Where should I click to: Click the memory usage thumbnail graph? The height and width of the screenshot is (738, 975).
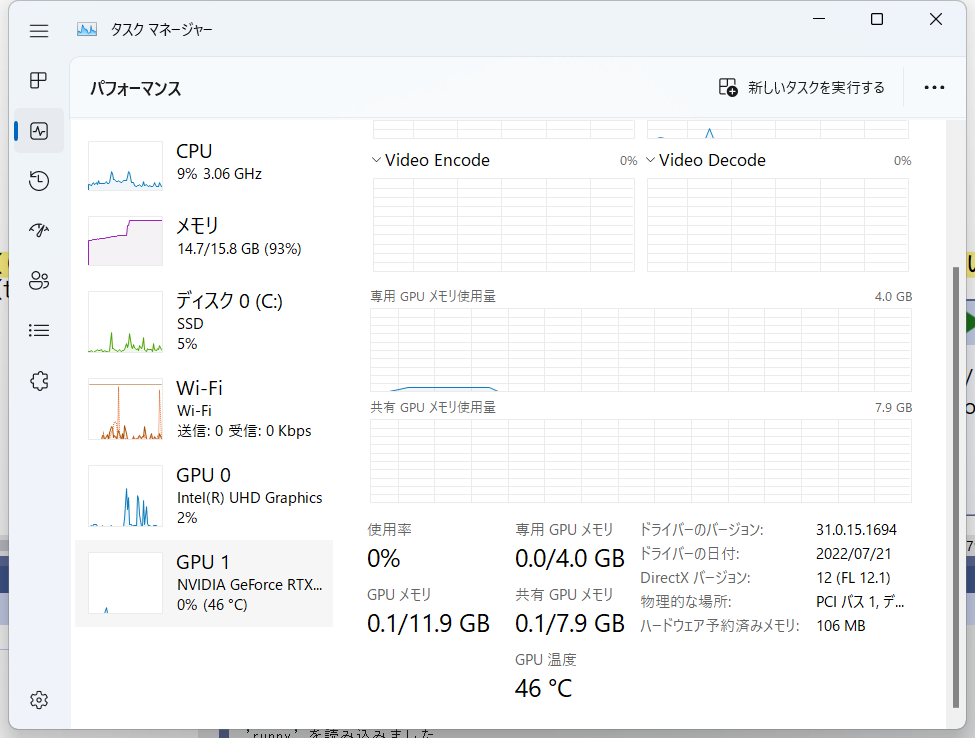125,241
